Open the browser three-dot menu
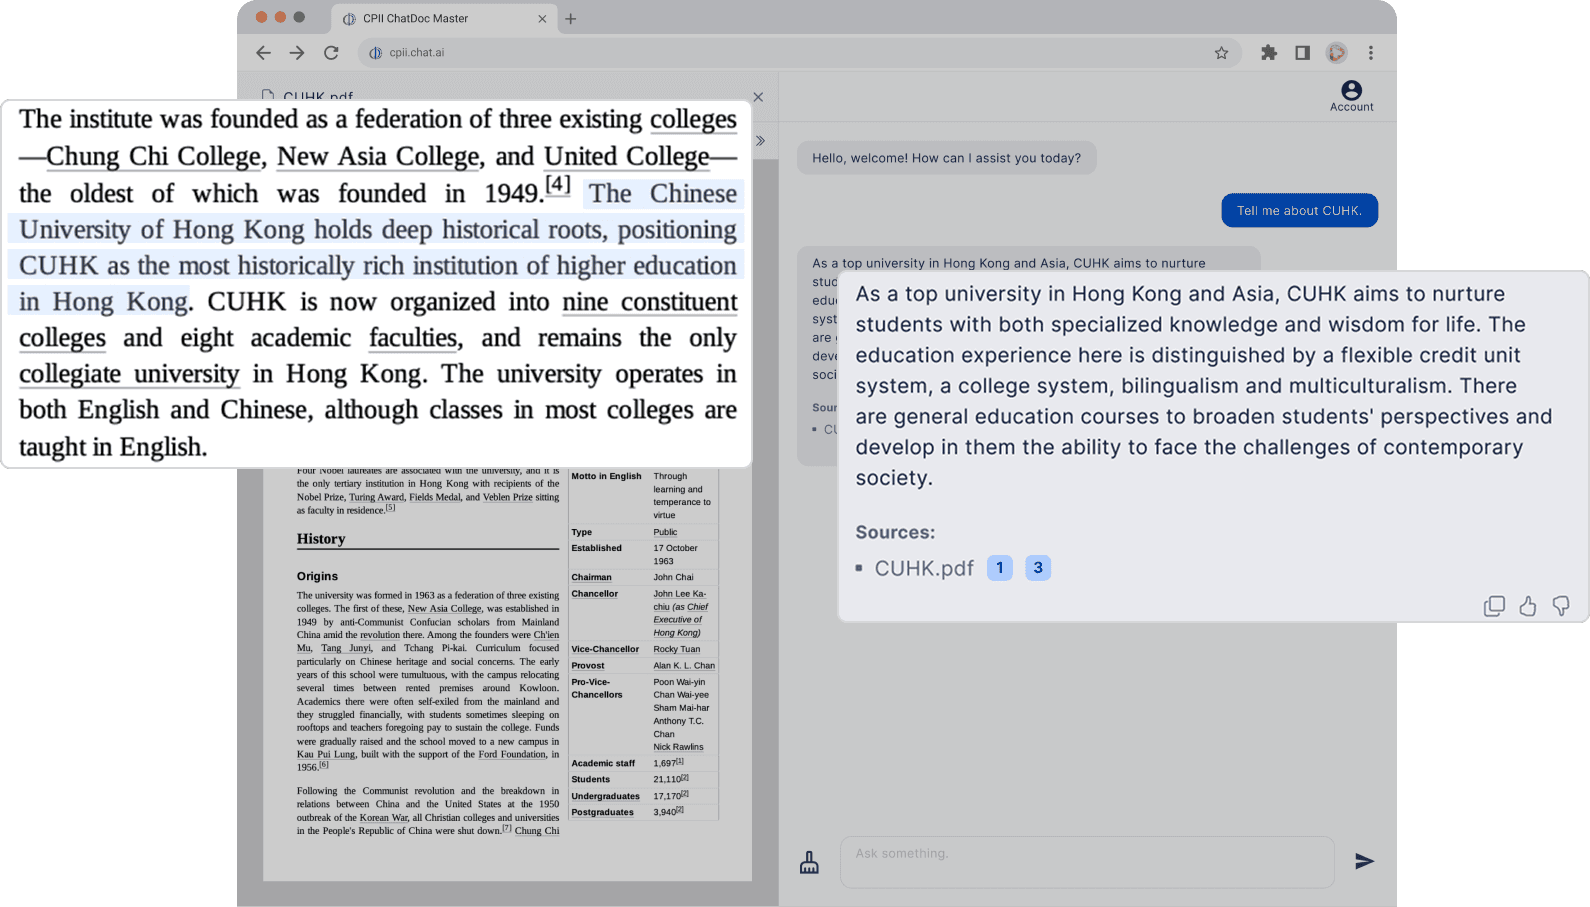This screenshot has width=1590, height=907. pyautogui.click(x=1371, y=53)
